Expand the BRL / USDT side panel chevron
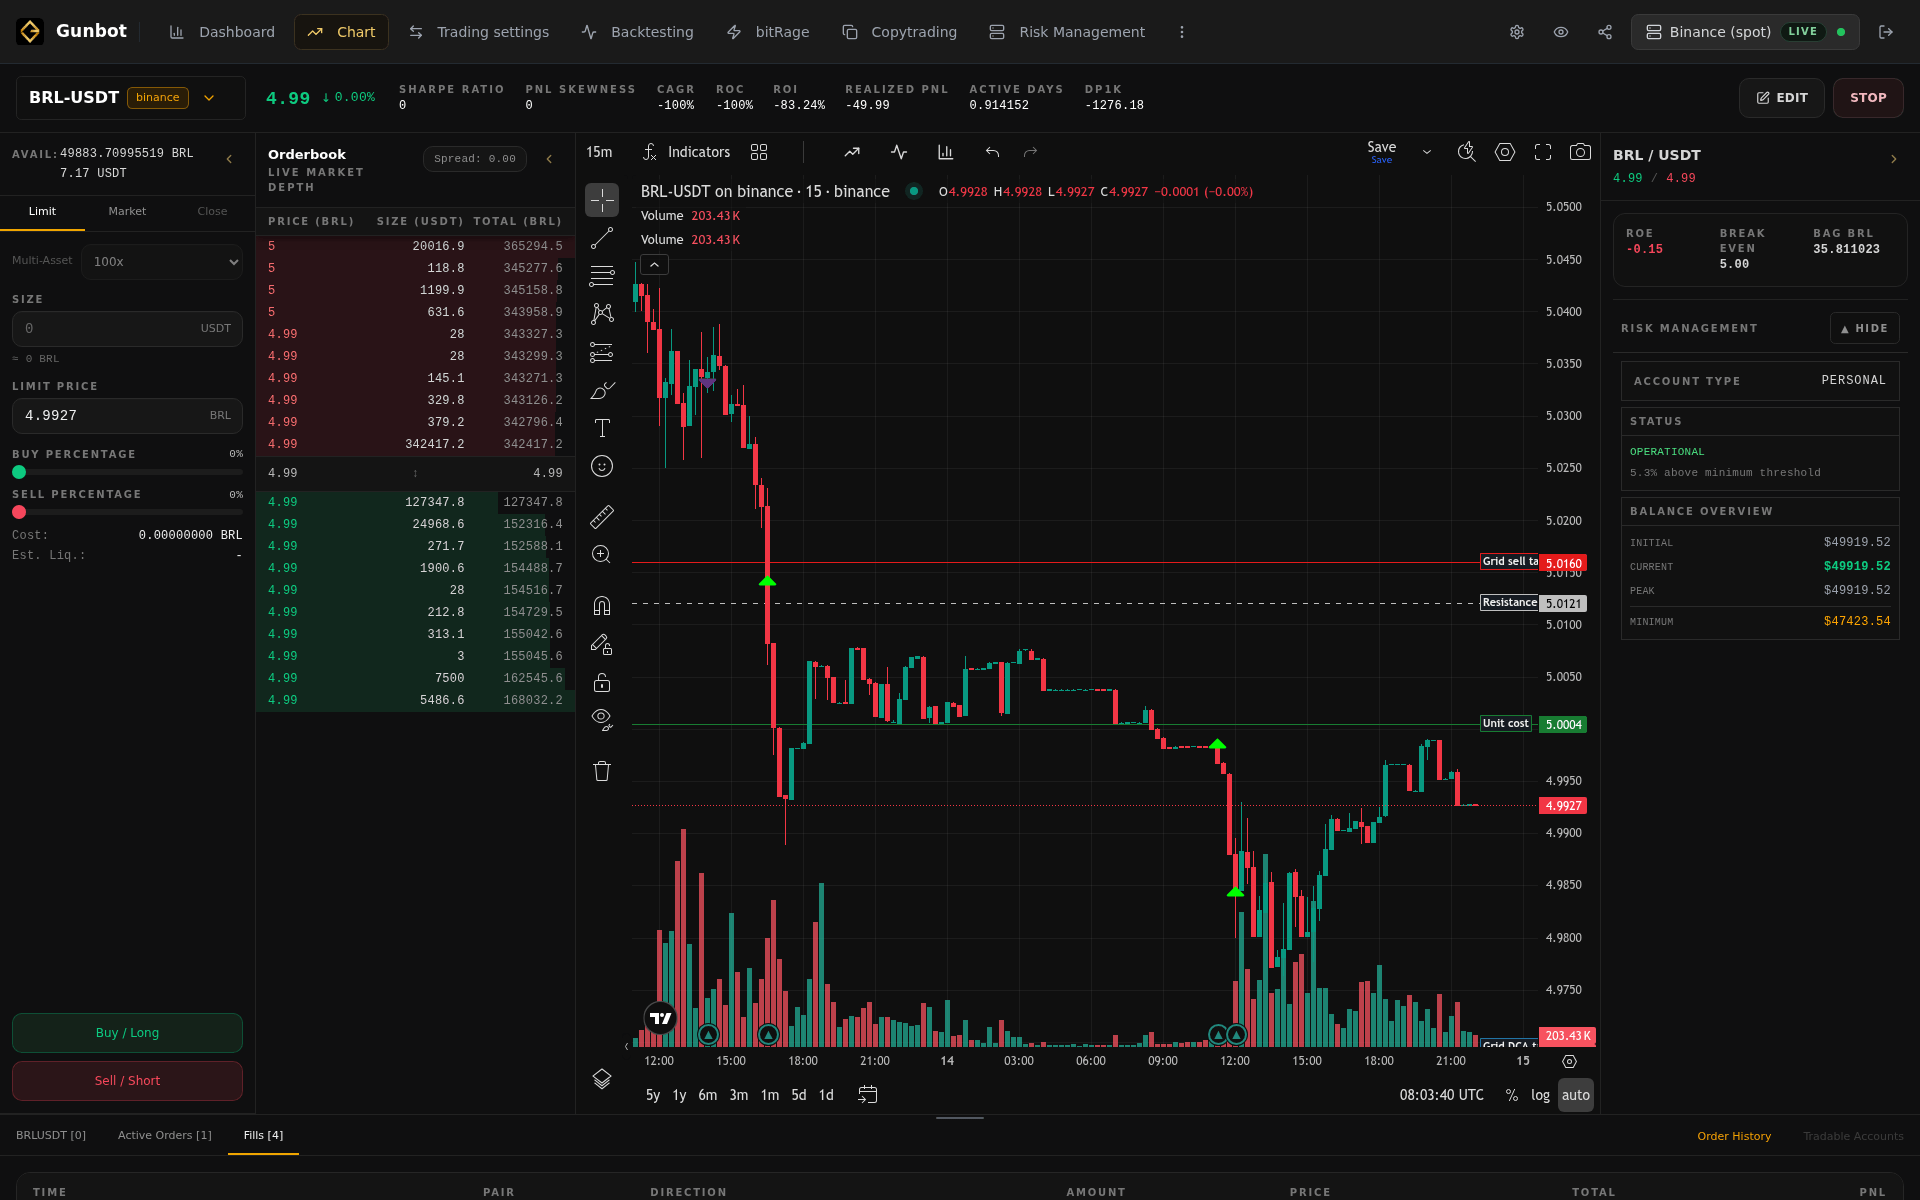 coord(1893,159)
